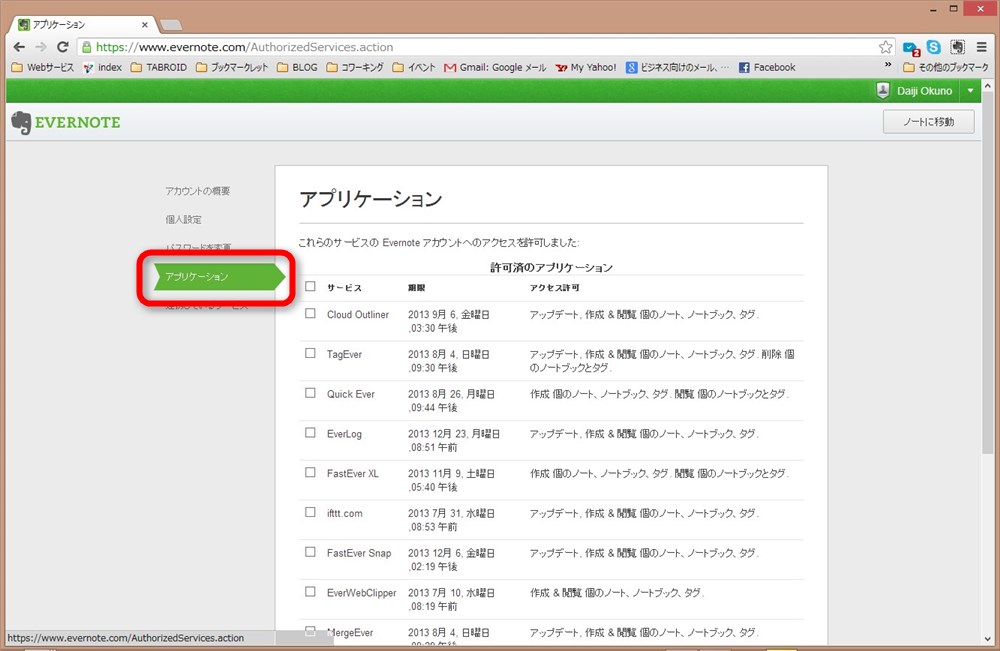
Task: Click the FastEver Snap service name
Action: (x=359, y=553)
